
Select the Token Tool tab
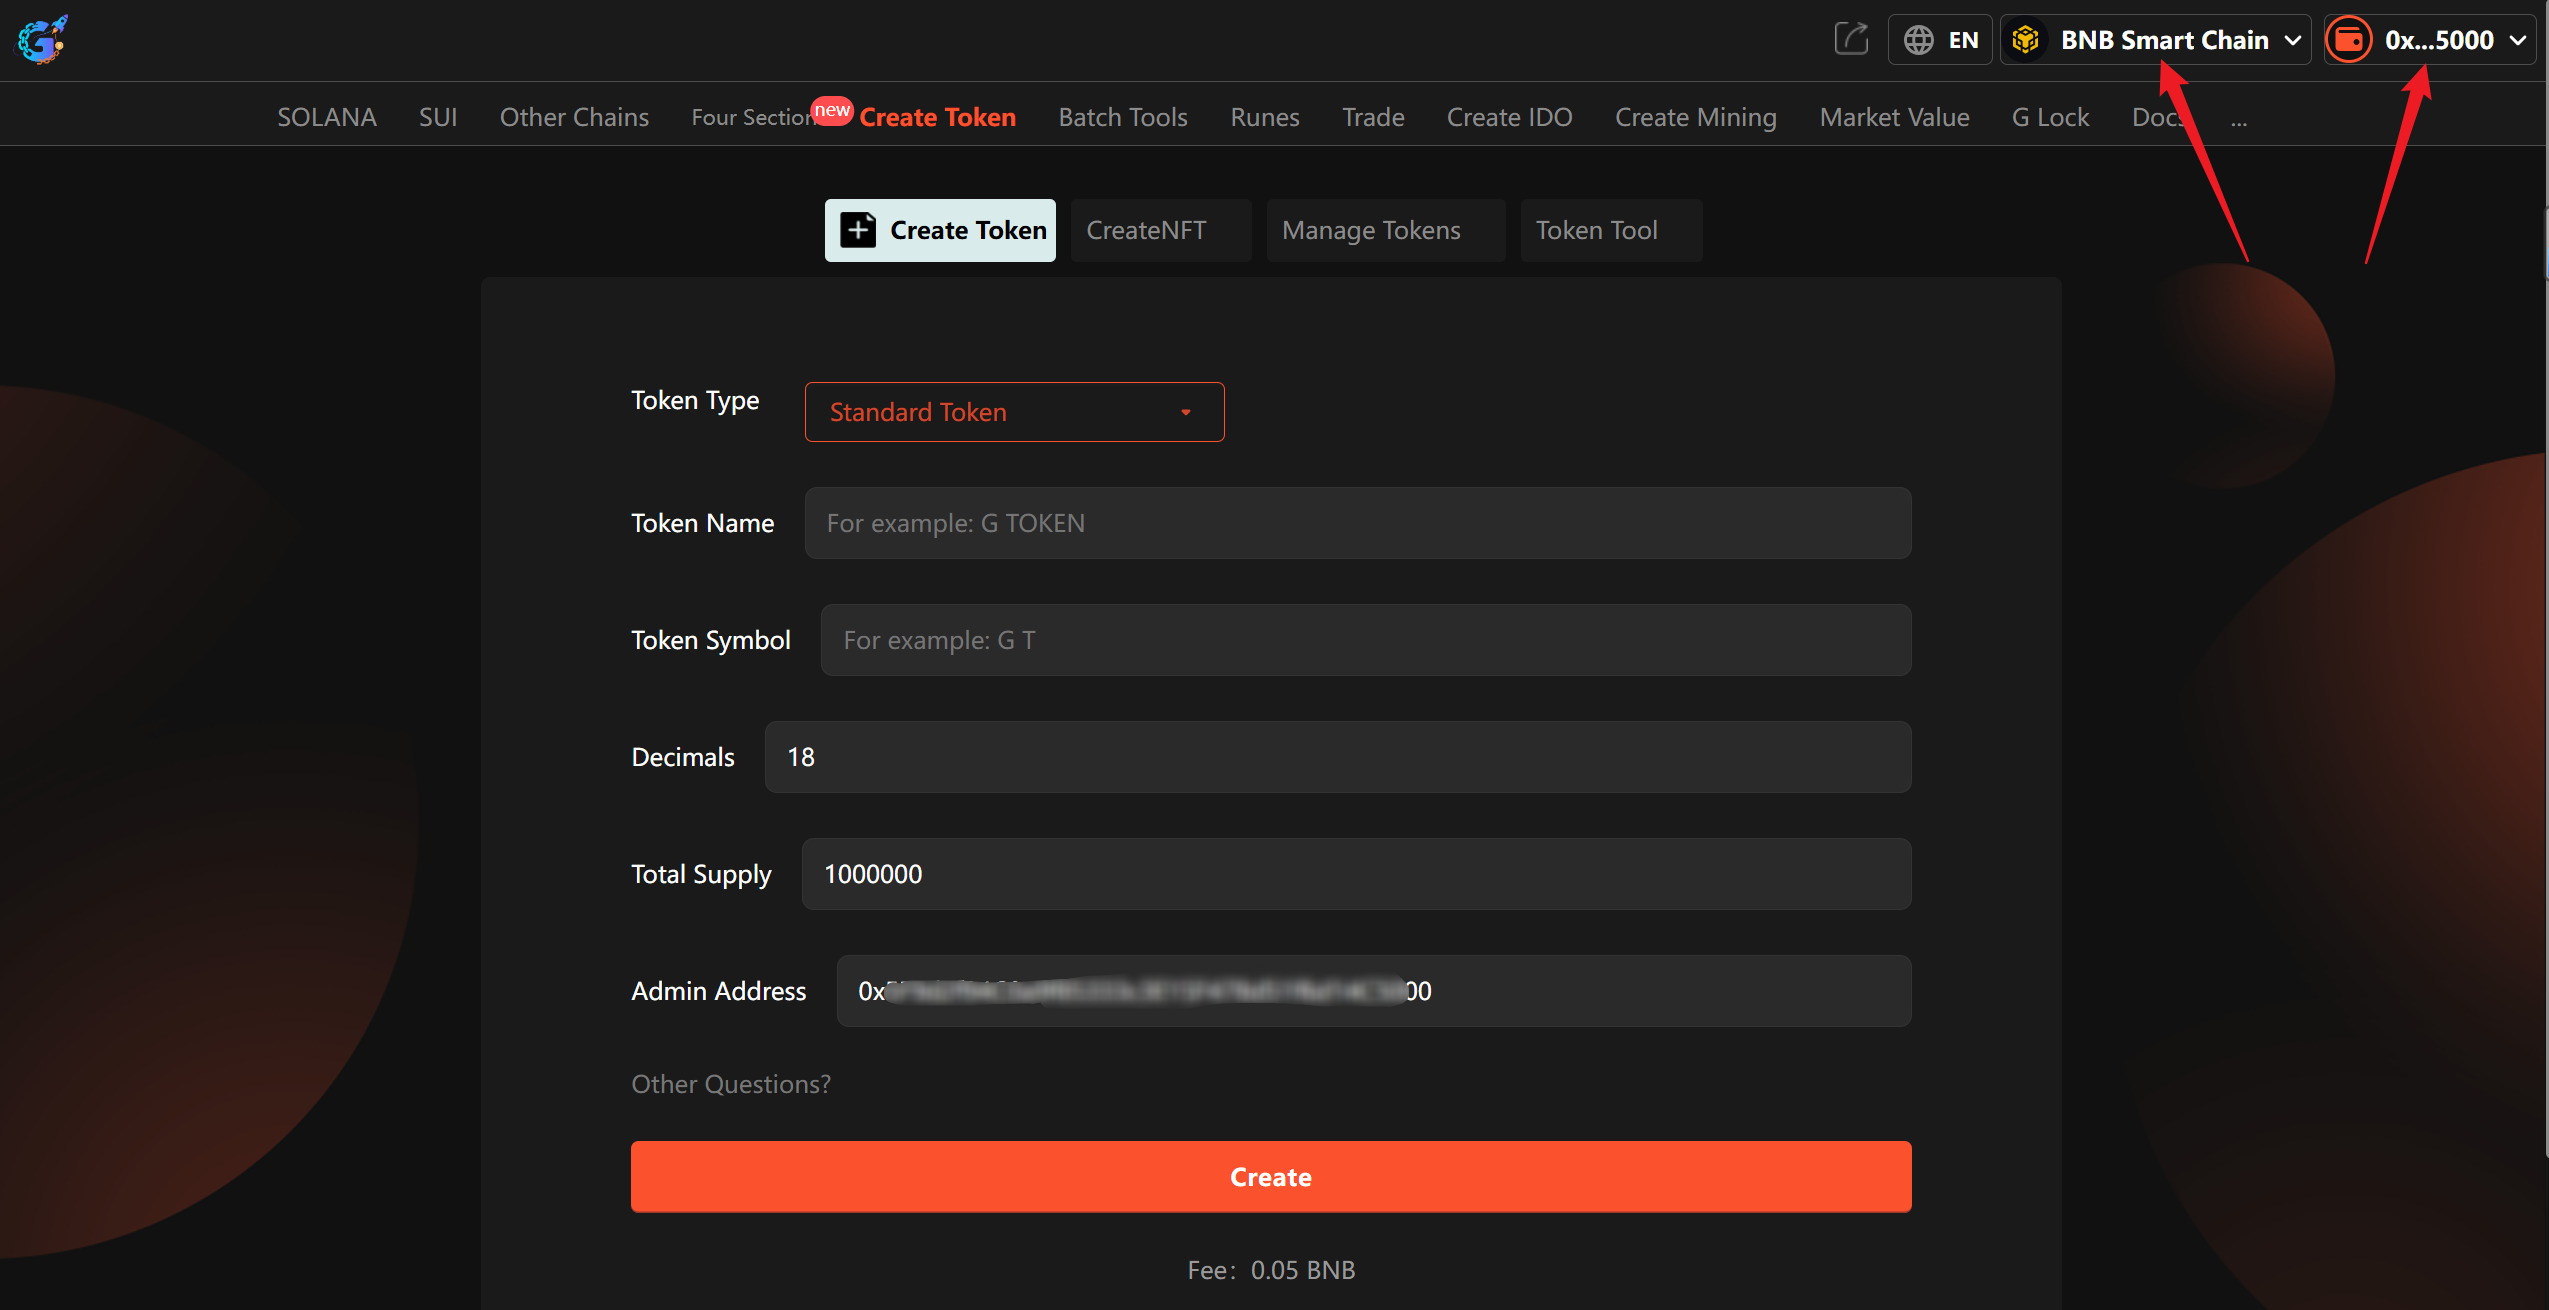pos(1596,230)
